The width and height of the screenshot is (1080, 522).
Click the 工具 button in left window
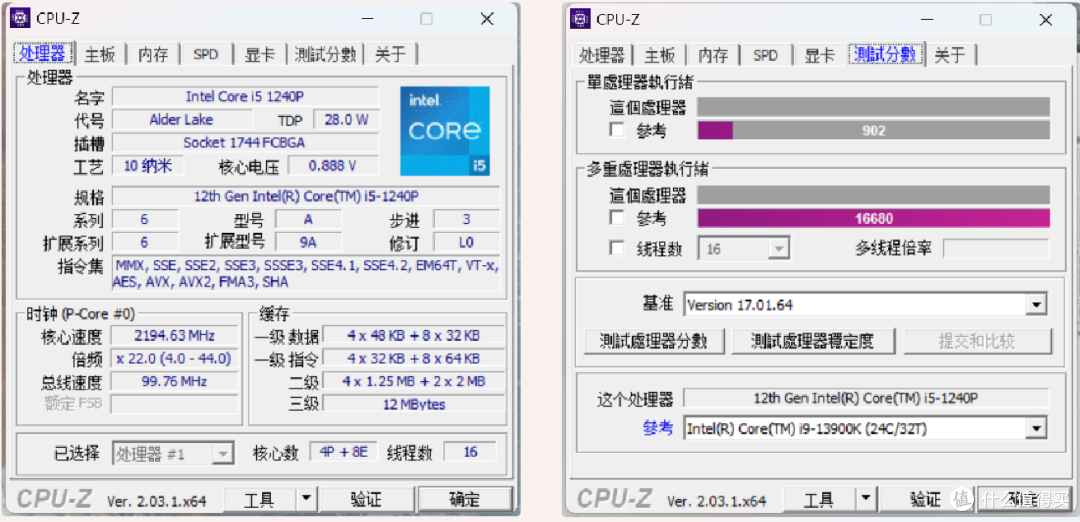point(260,499)
